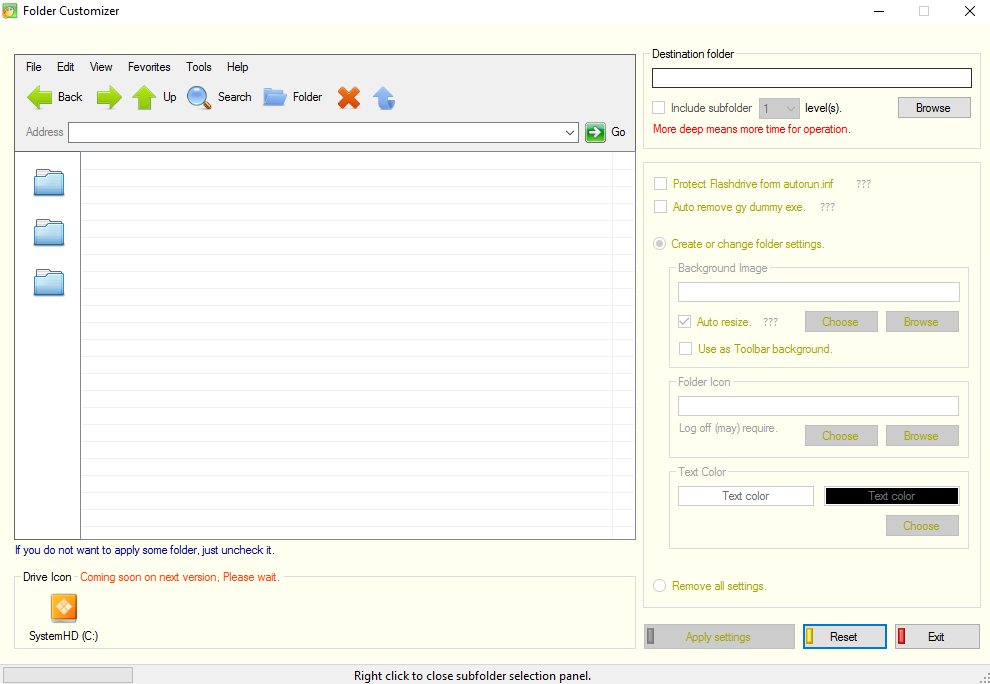Viewport: 990px width, 684px height.
Task: Open the Tools menu
Action: [x=199, y=67]
